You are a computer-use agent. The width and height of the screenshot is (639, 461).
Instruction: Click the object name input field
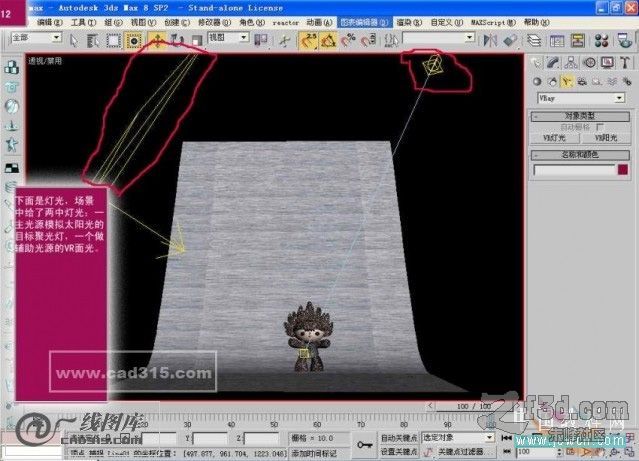(x=574, y=170)
